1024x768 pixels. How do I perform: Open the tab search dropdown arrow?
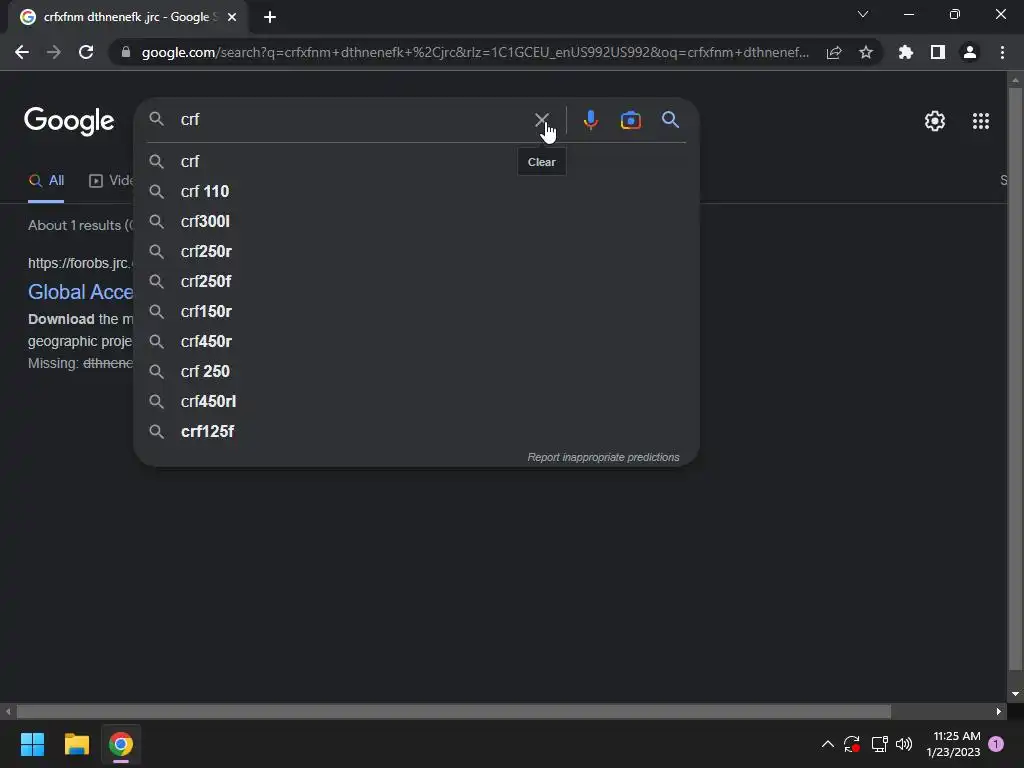click(863, 14)
